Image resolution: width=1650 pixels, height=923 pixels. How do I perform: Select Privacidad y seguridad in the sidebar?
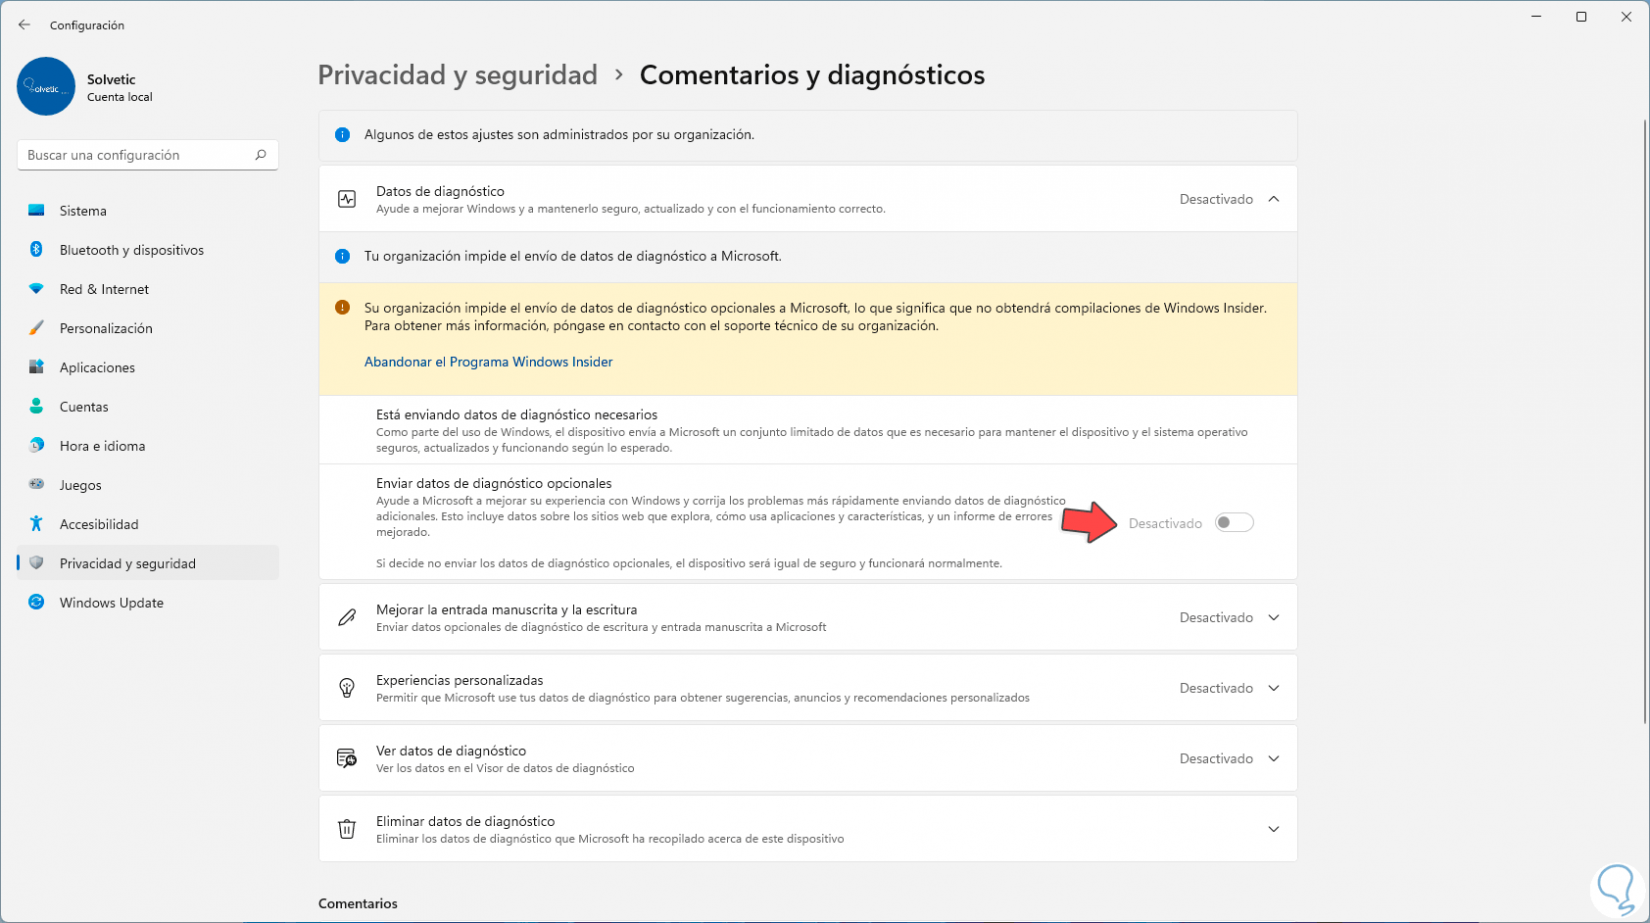point(148,563)
